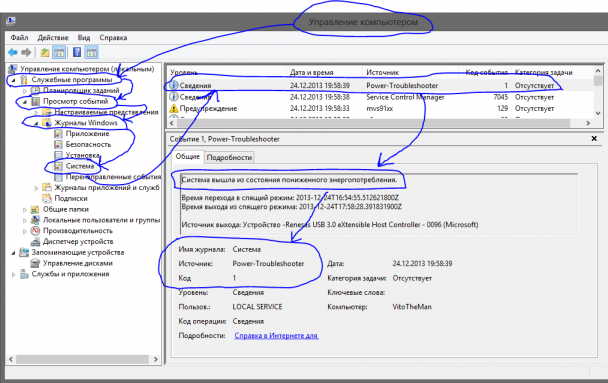608x383 pixels.
Task: Select the Предупреждение mvs91xx event row
Action: (x=380, y=109)
